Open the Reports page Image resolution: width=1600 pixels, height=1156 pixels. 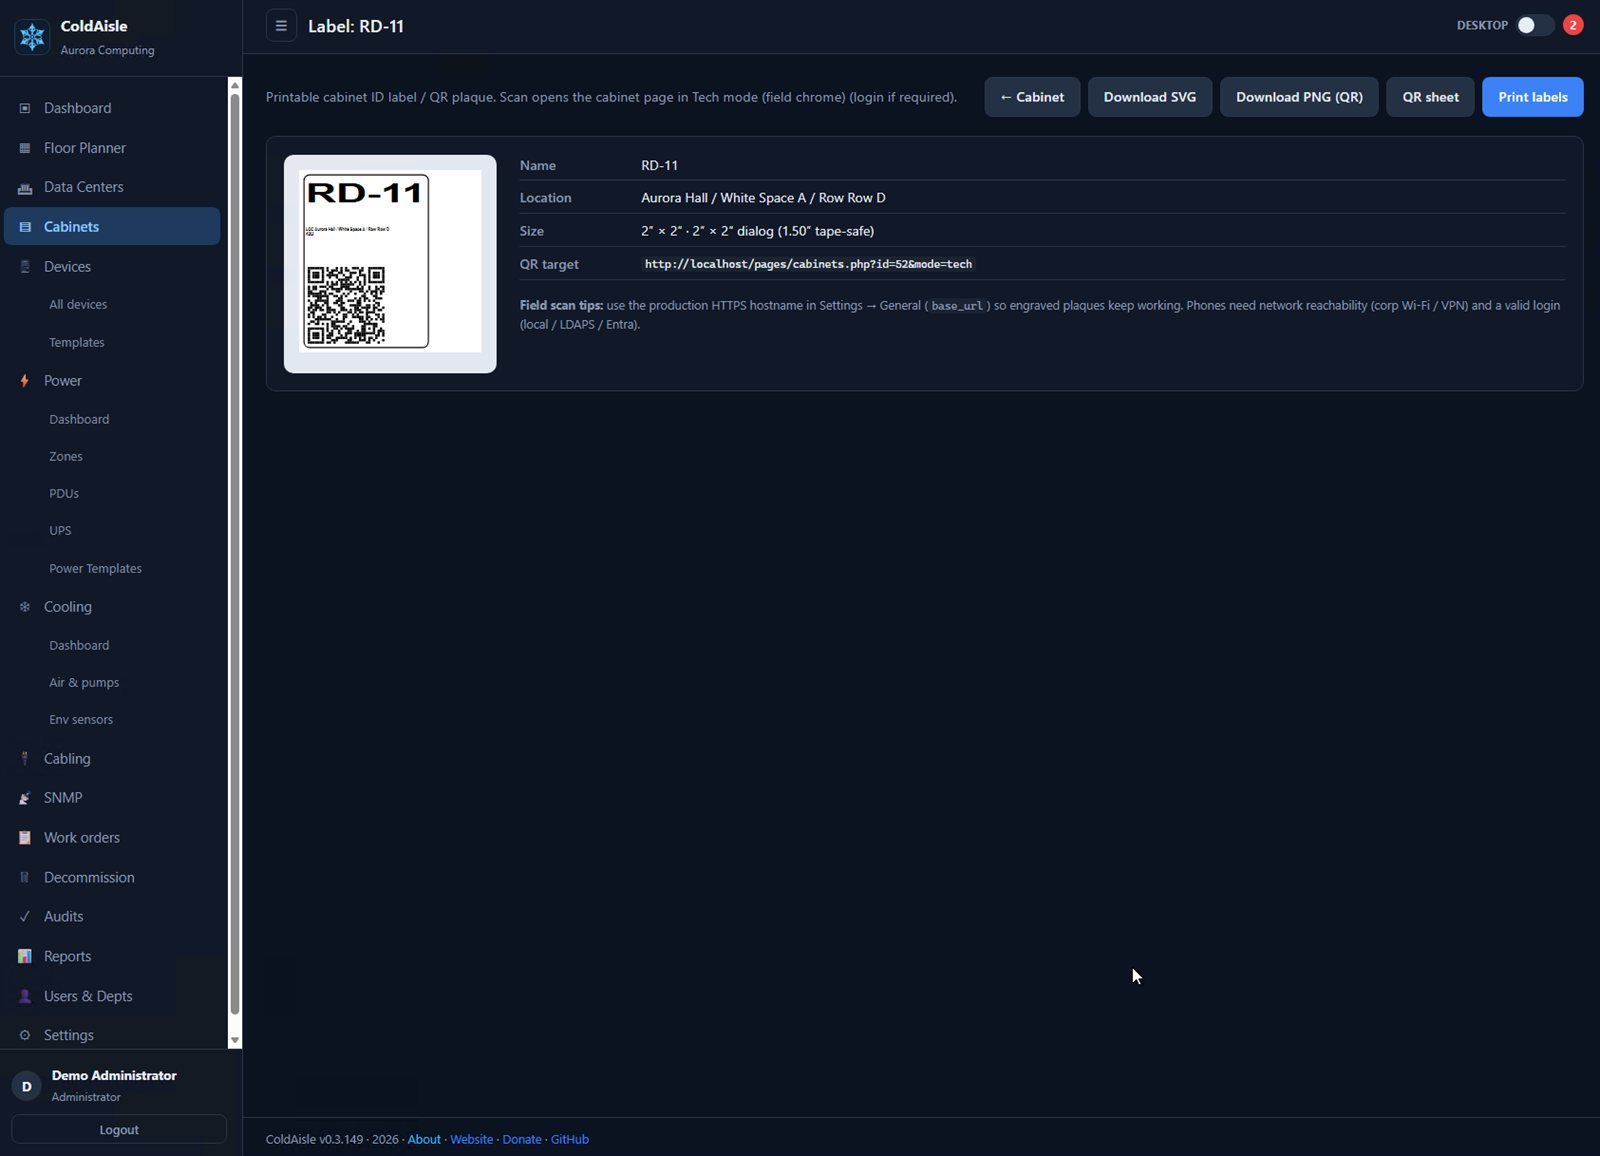pyautogui.click(x=112, y=957)
